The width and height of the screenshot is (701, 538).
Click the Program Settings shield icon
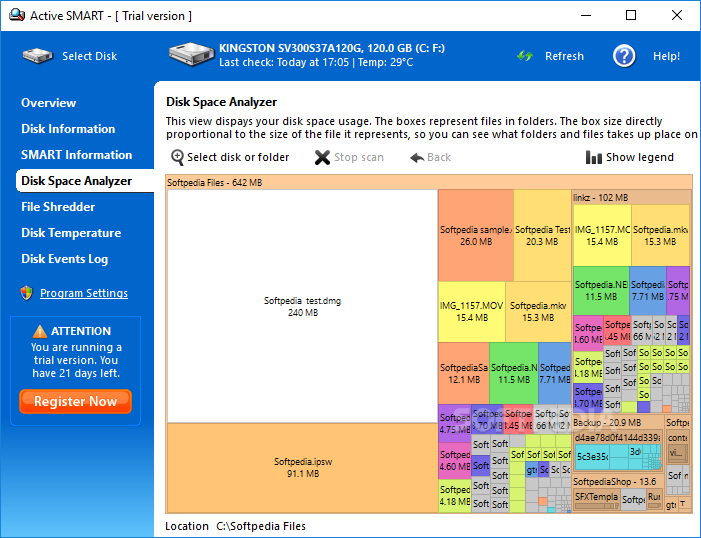click(x=27, y=293)
